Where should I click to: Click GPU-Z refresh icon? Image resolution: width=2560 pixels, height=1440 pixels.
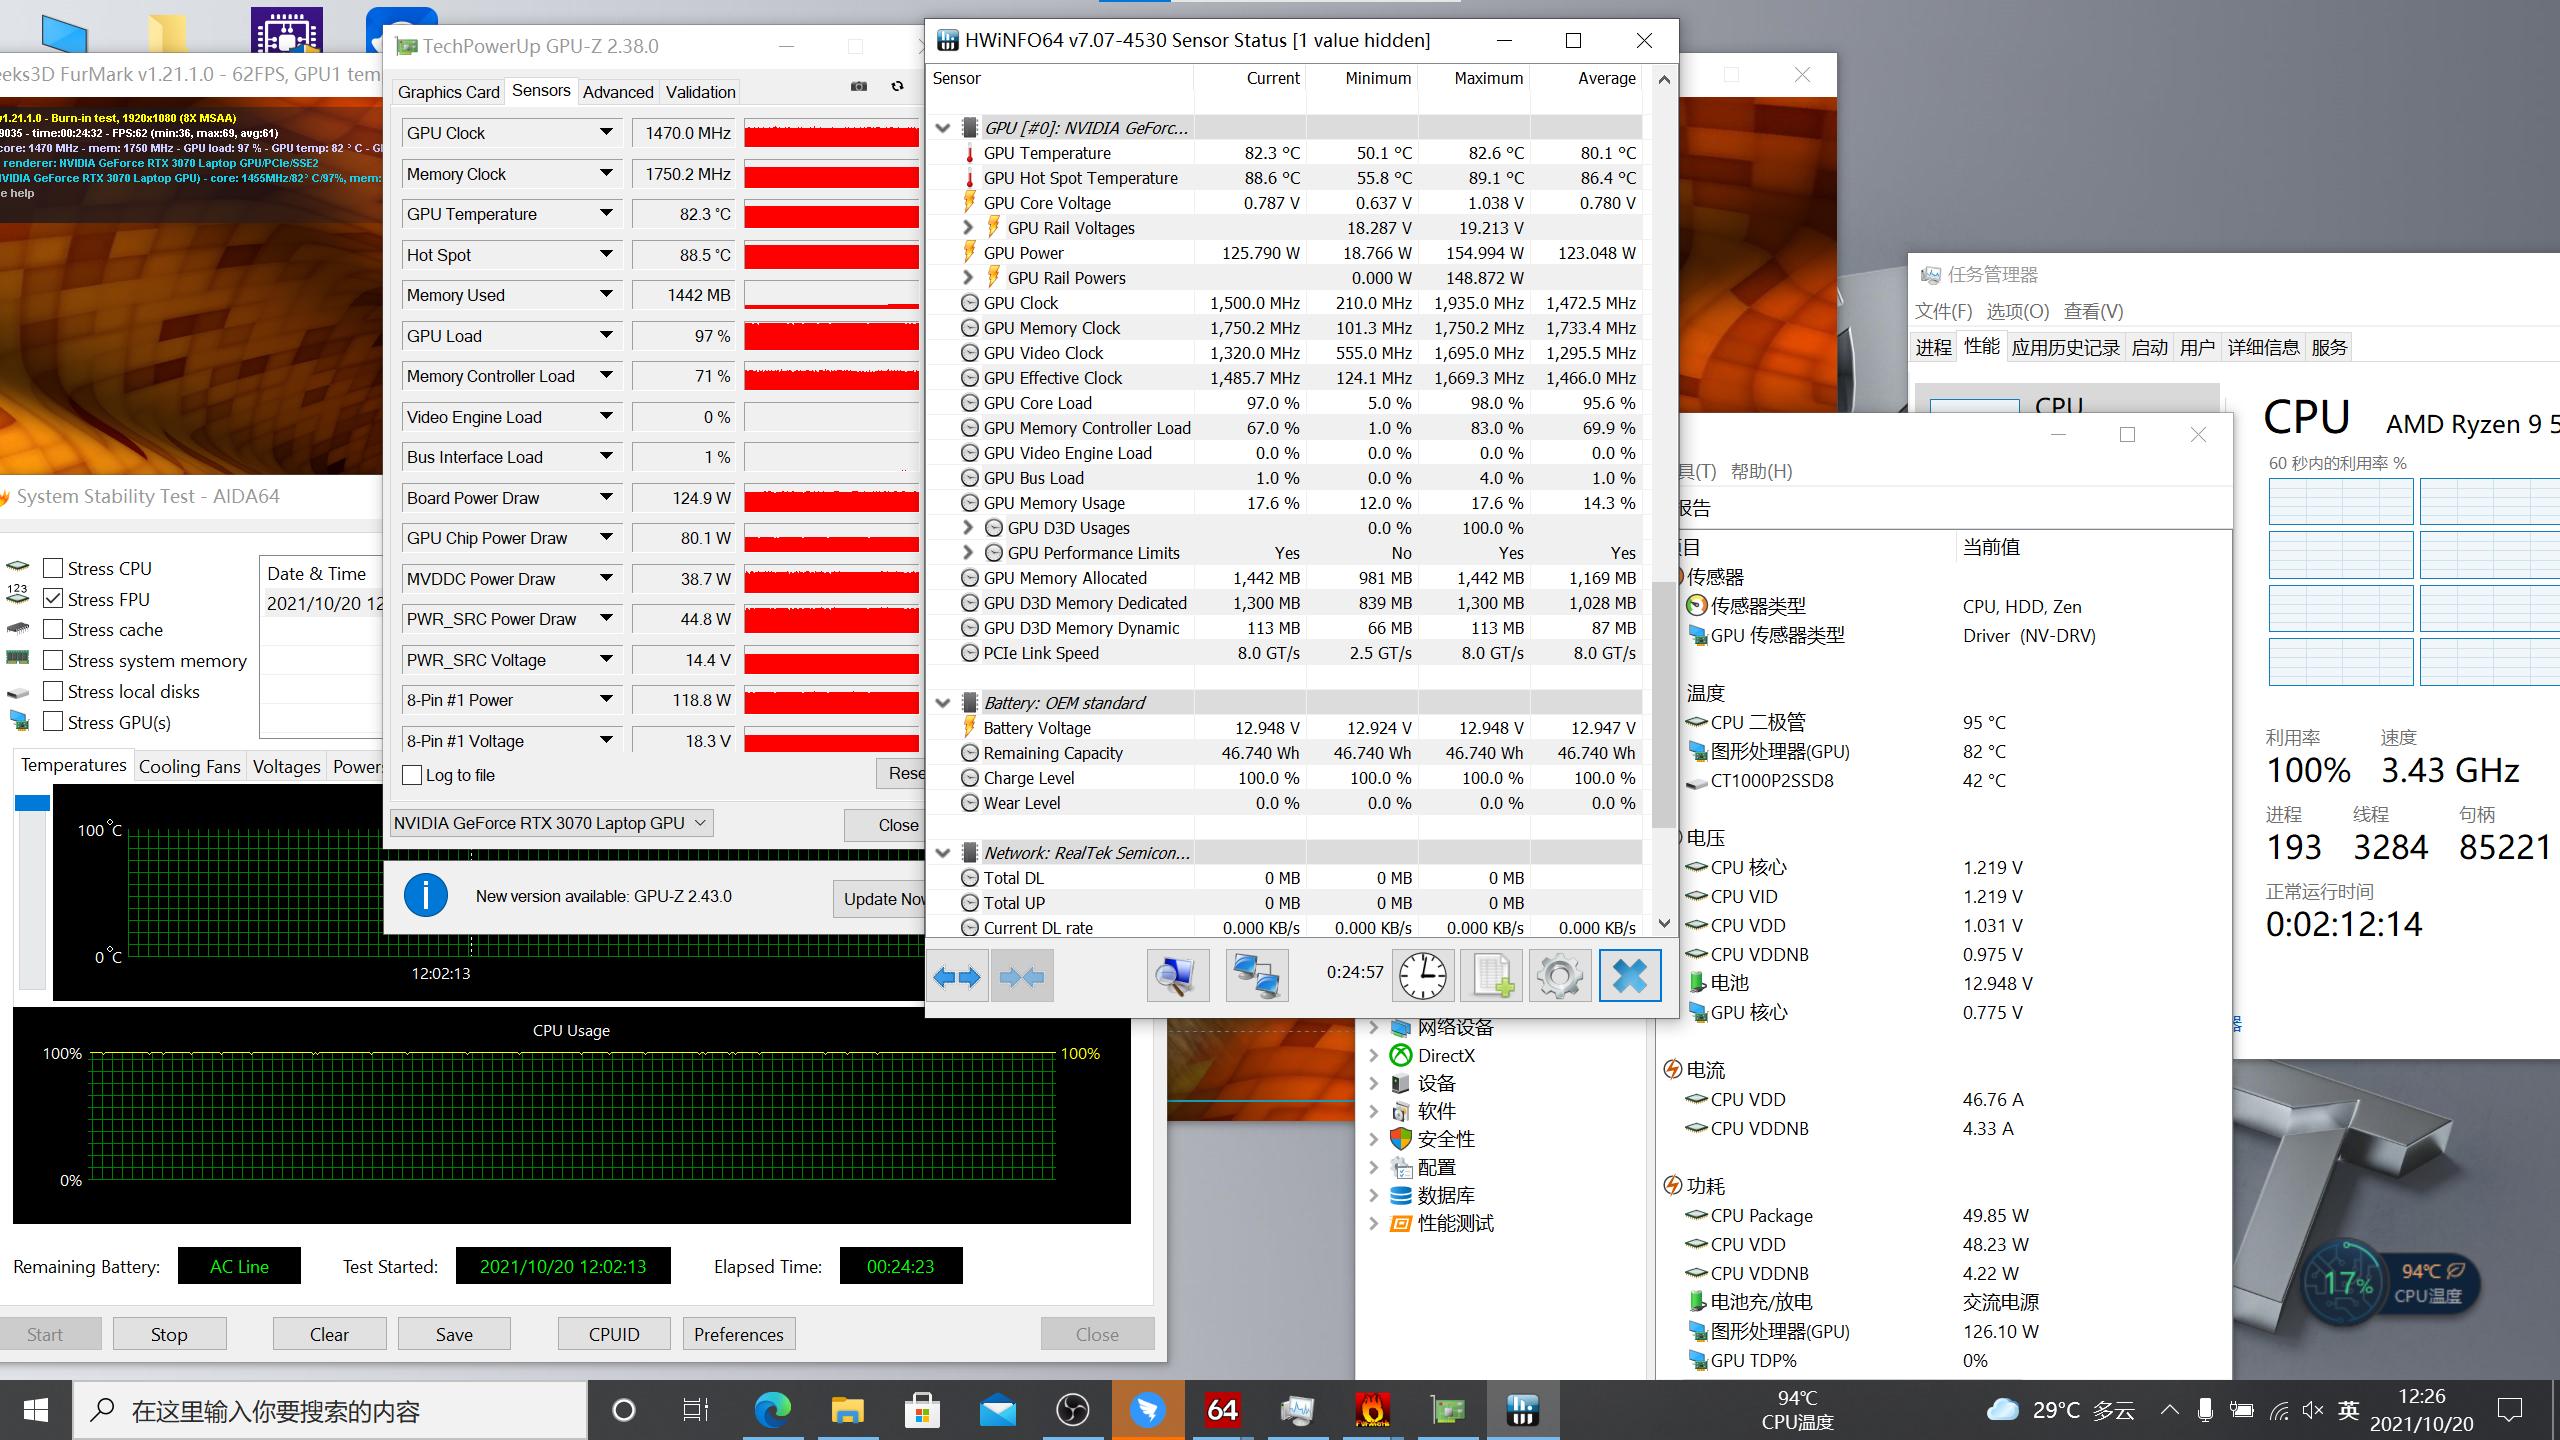[897, 87]
